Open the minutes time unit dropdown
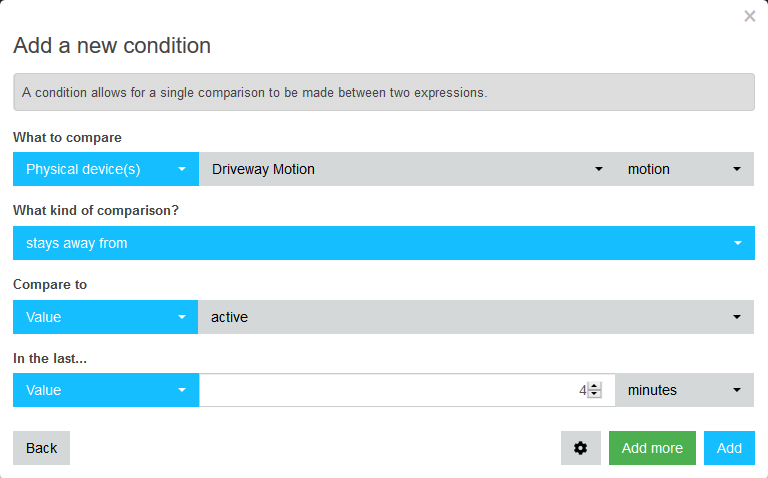This screenshot has width=768, height=478. [684, 390]
